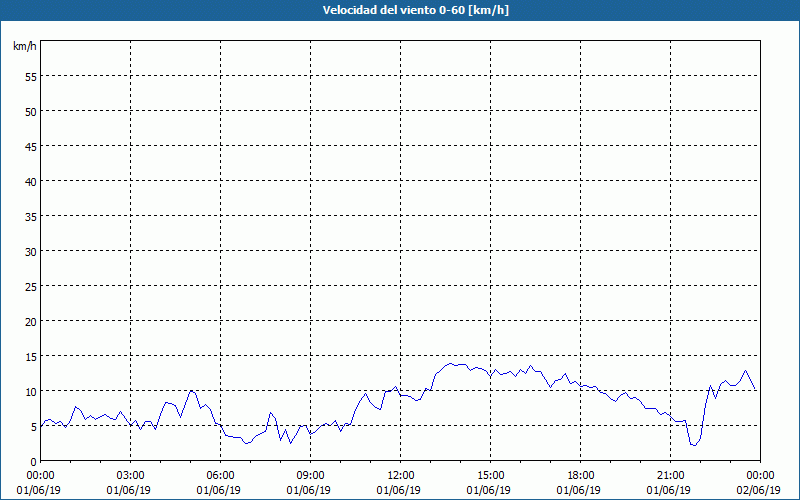Click the 01/06/19 date under 12:00
This screenshot has width=800, height=500.
point(398,490)
